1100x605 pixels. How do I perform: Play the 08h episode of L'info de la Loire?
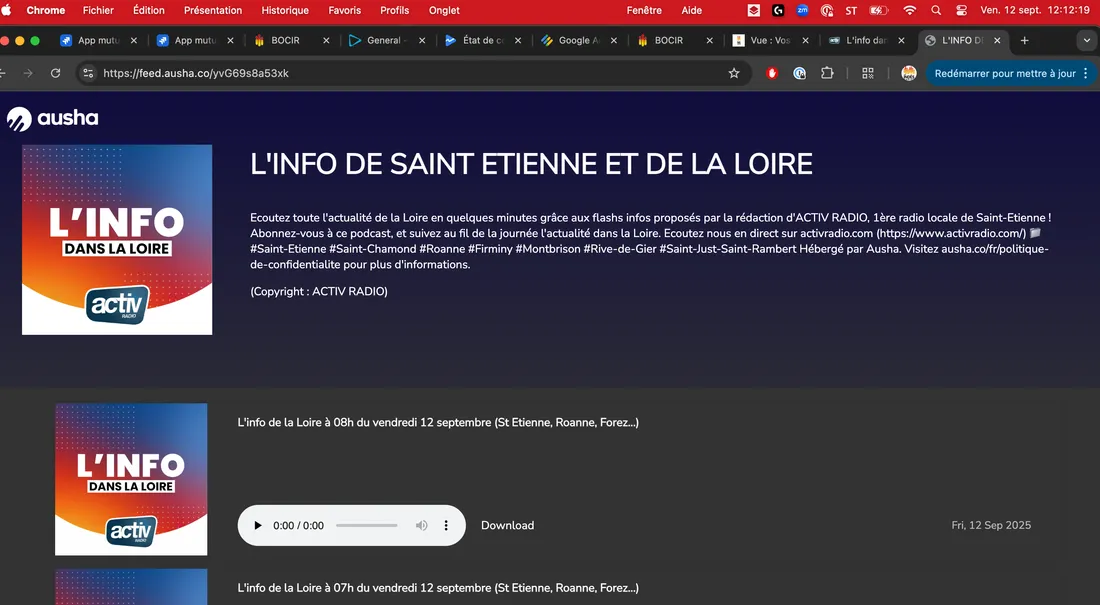pyautogui.click(x=257, y=524)
